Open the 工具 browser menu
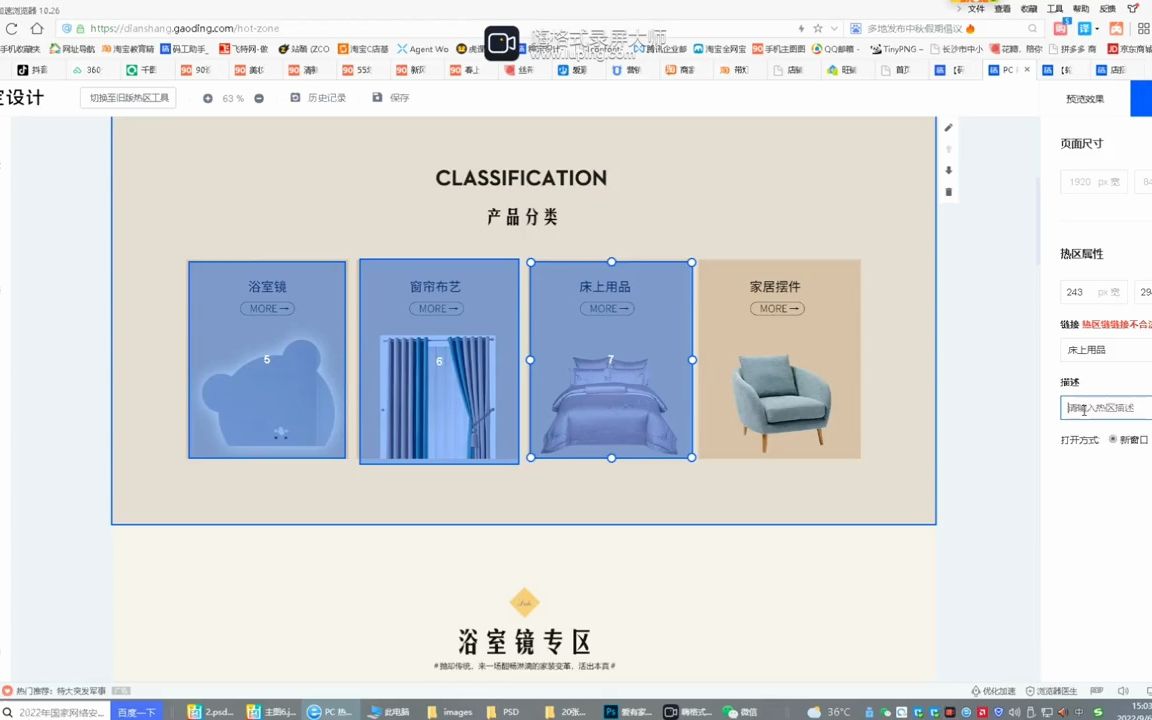 (1056, 8)
